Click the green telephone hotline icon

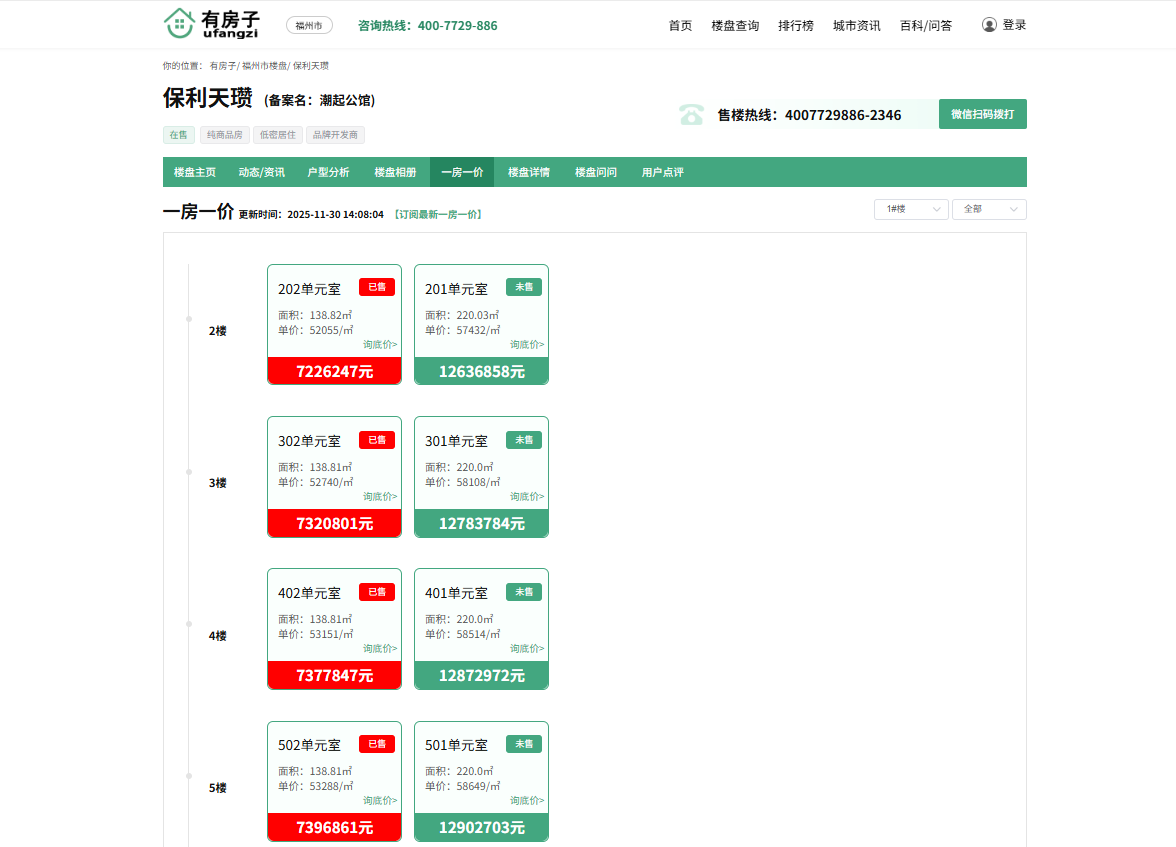pos(691,114)
